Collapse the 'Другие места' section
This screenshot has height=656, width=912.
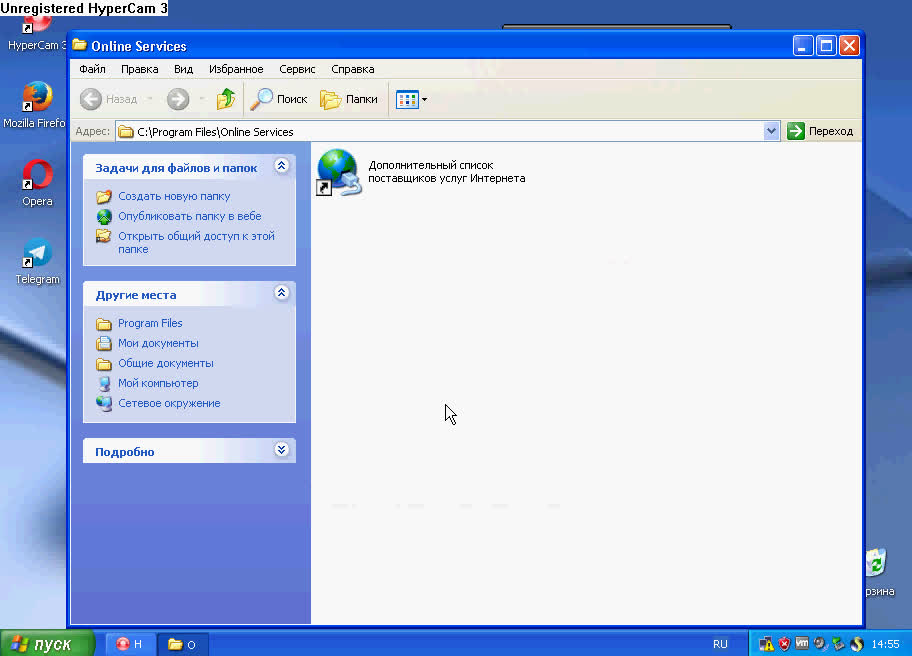281,293
